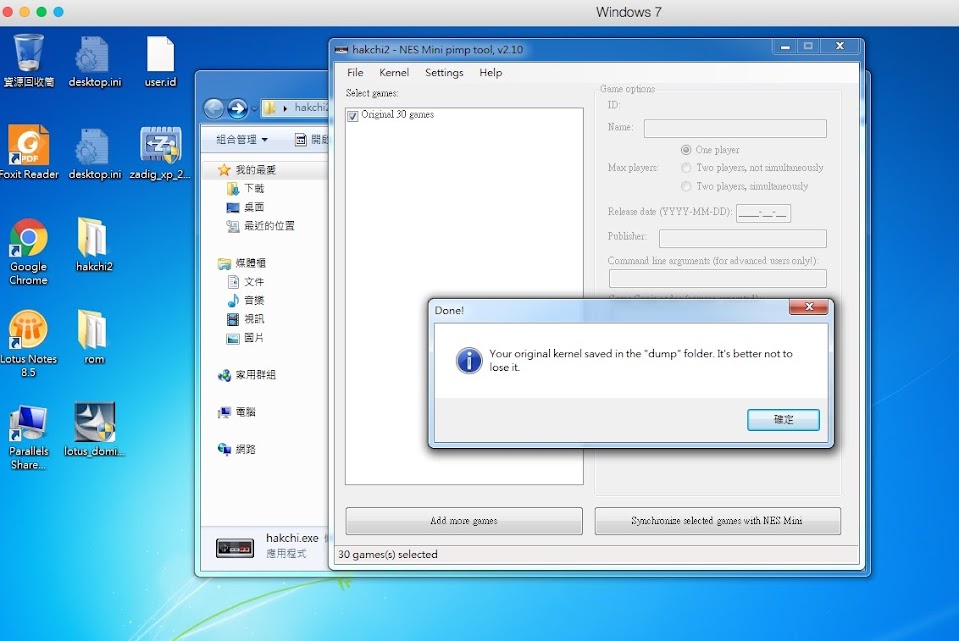Select 我的最愛 favorites in Explorer sidebar
The width and height of the screenshot is (959, 641).
tap(248, 169)
